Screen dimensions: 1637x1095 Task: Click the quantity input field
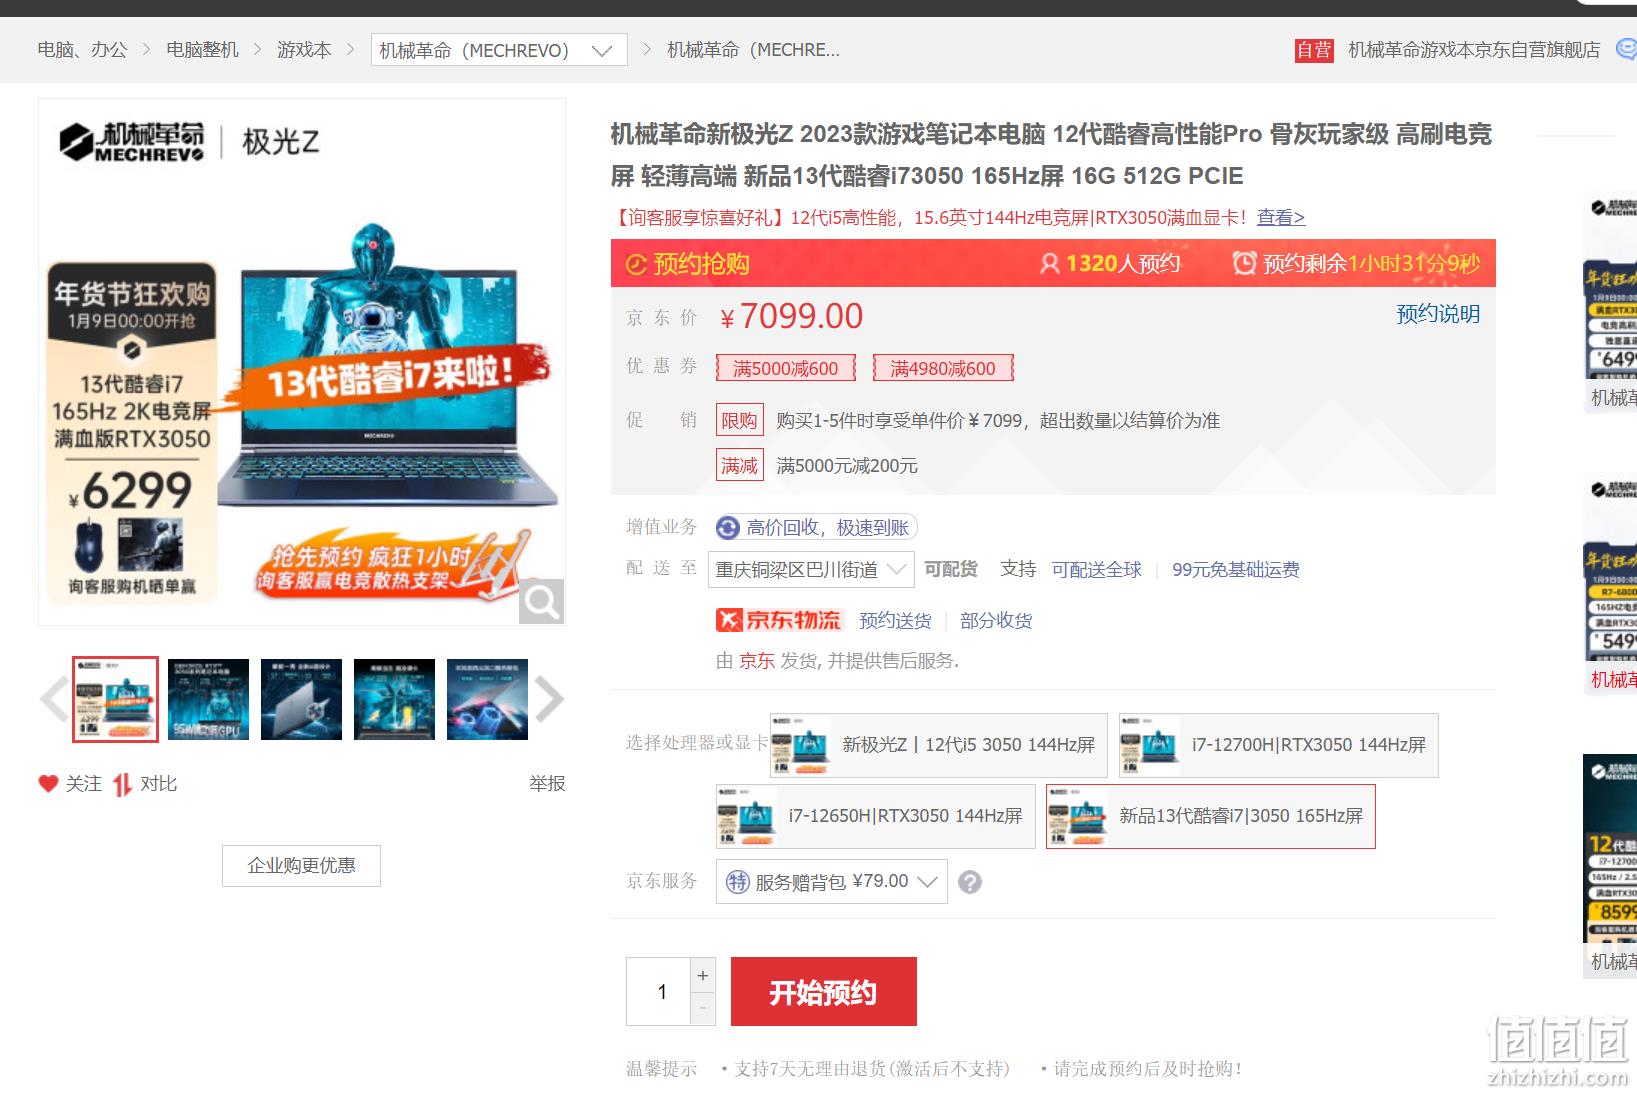click(x=659, y=991)
